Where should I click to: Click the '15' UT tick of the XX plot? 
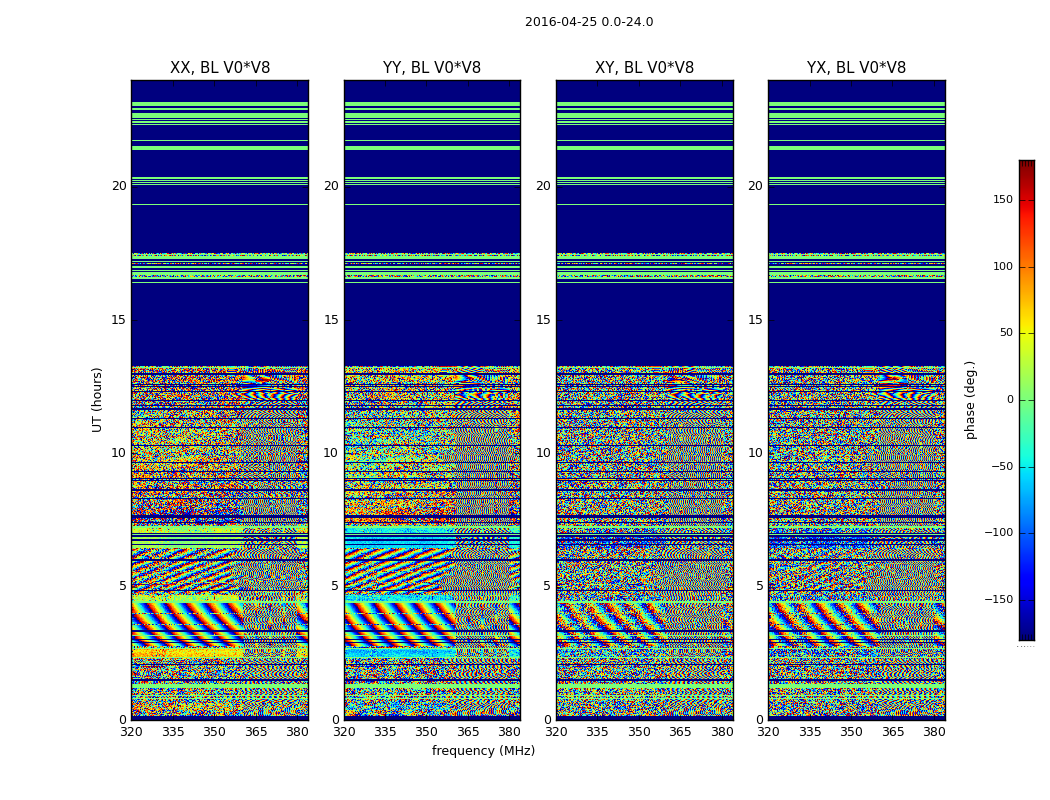pyautogui.click(x=119, y=320)
